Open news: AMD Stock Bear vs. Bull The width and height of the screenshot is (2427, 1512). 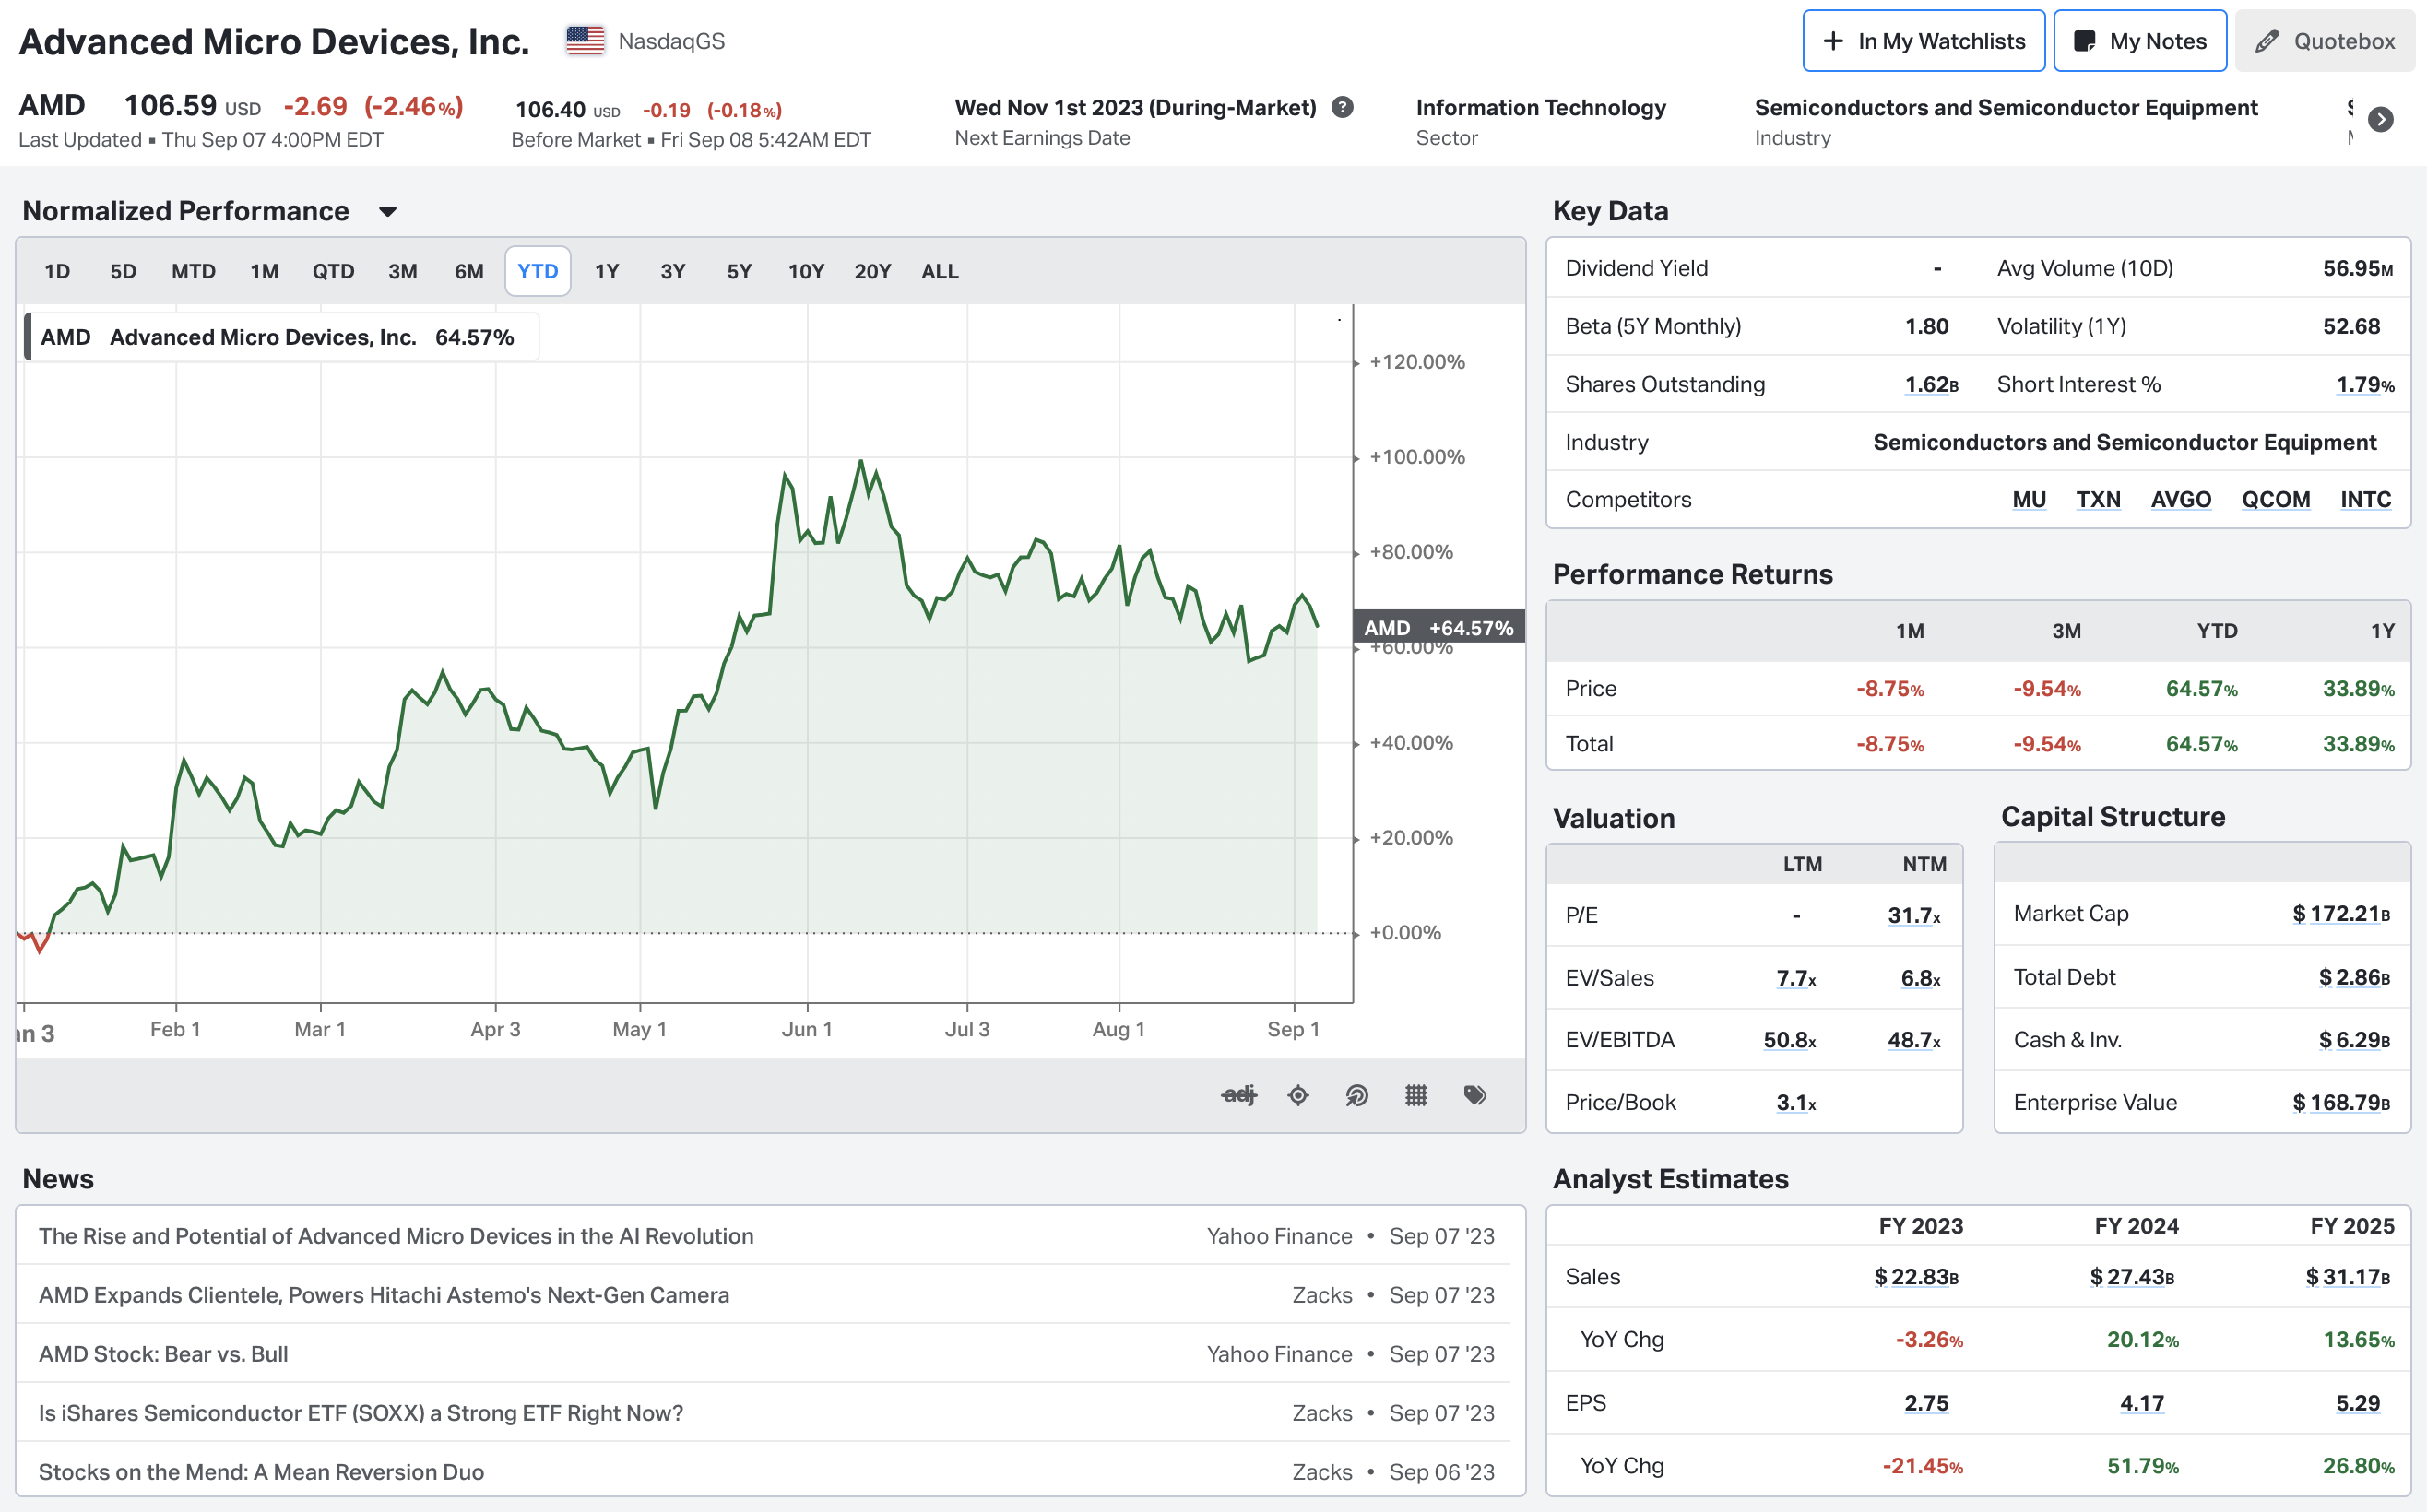coord(163,1354)
